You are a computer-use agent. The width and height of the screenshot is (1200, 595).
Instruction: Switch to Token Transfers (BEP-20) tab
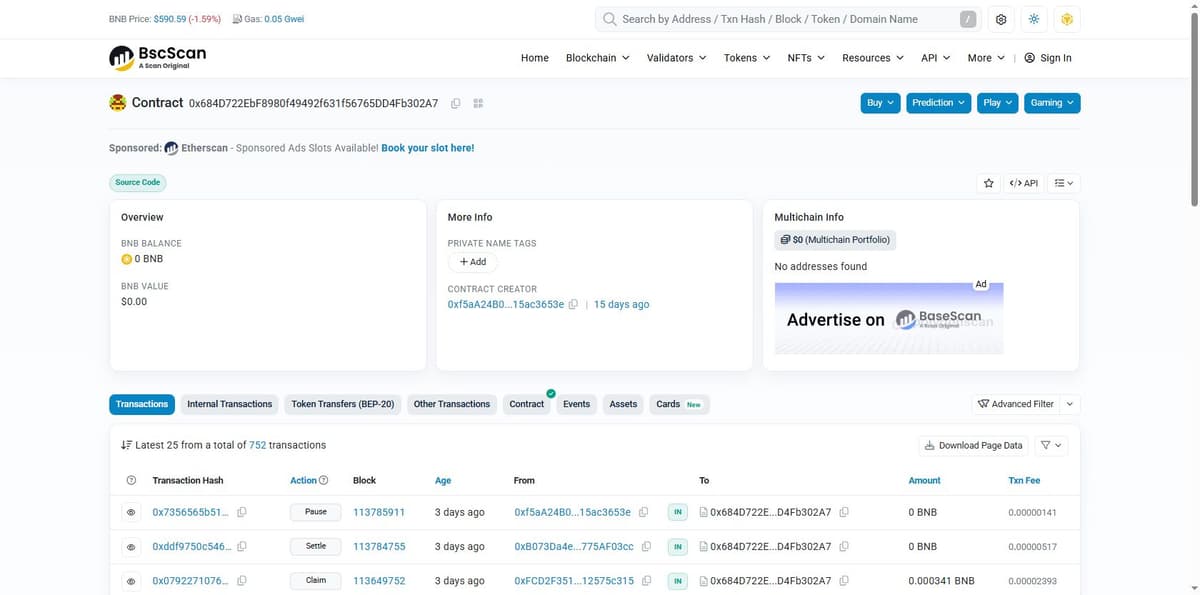(x=343, y=404)
